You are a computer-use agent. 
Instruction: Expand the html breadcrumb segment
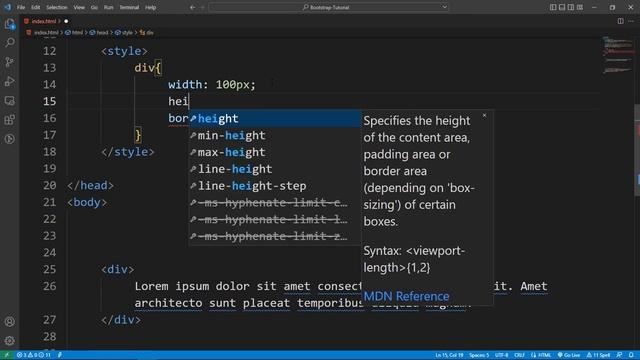point(74,33)
